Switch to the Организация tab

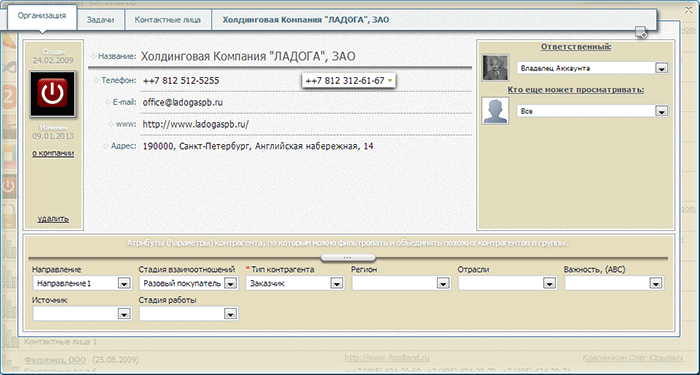pos(42,16)
